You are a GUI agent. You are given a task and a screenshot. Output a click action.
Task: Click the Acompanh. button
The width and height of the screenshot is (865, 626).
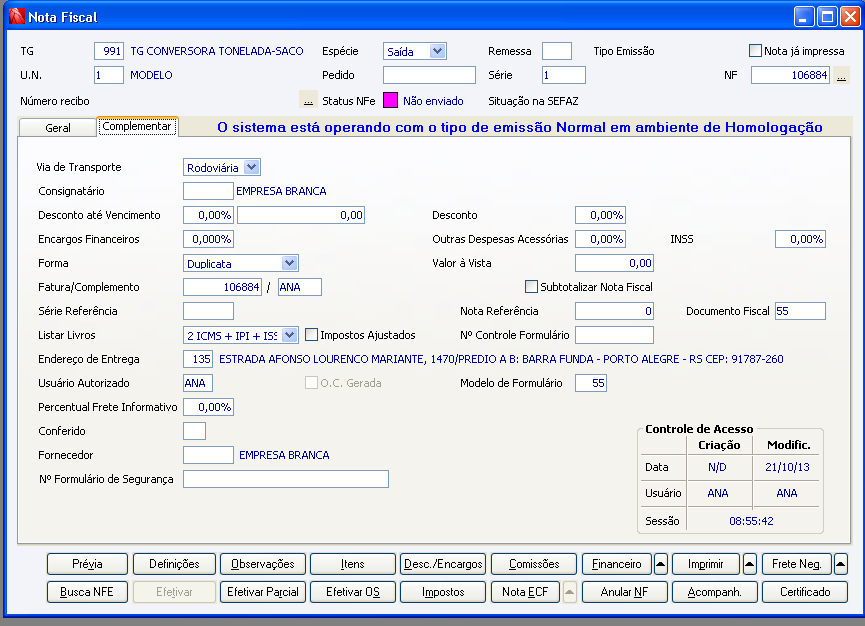tap(714, 592)
